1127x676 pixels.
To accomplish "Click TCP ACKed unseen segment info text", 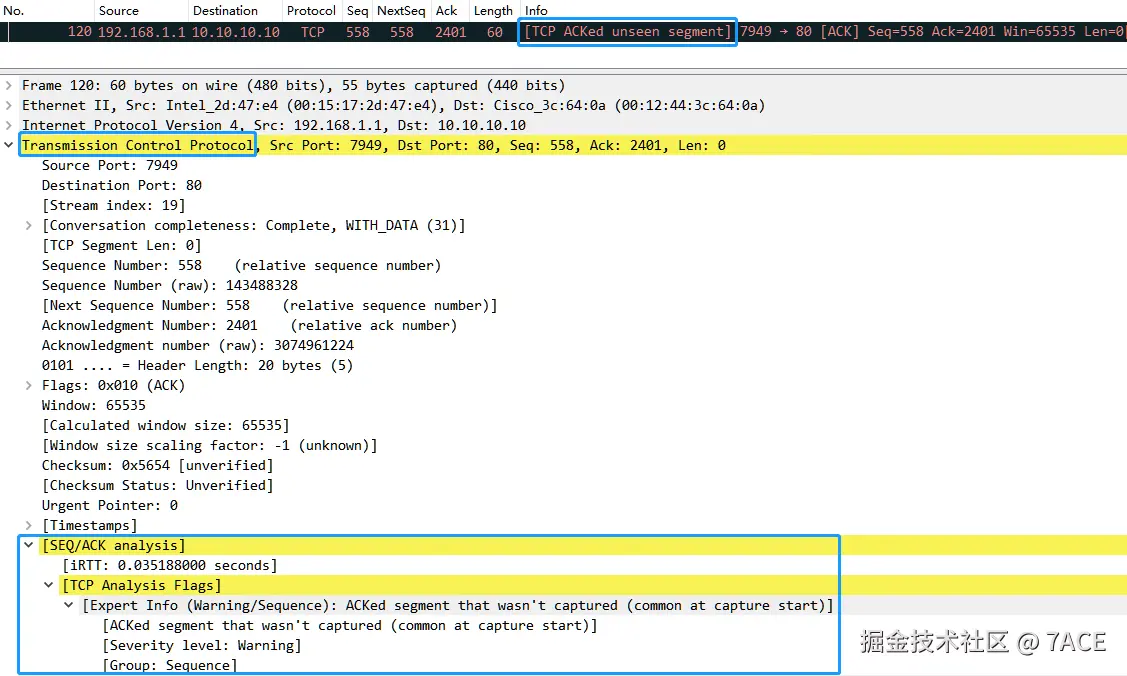I will click(x=627, y=32).
